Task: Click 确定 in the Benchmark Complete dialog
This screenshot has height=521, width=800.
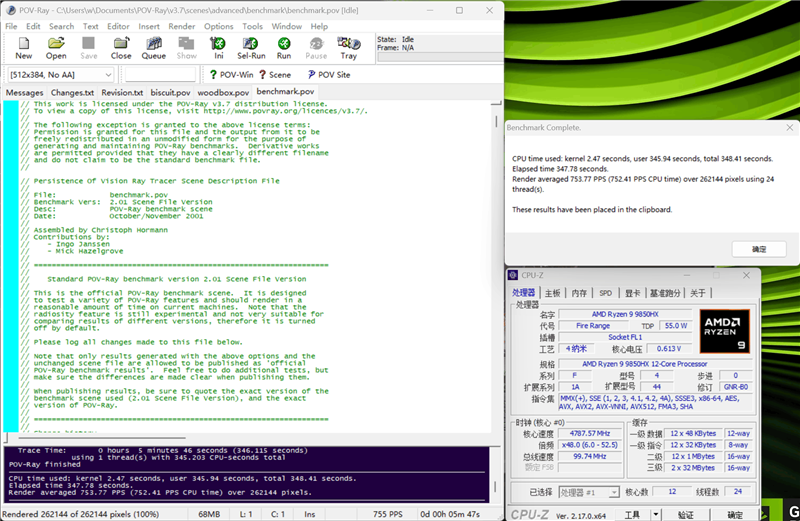Action: [759, 249]
